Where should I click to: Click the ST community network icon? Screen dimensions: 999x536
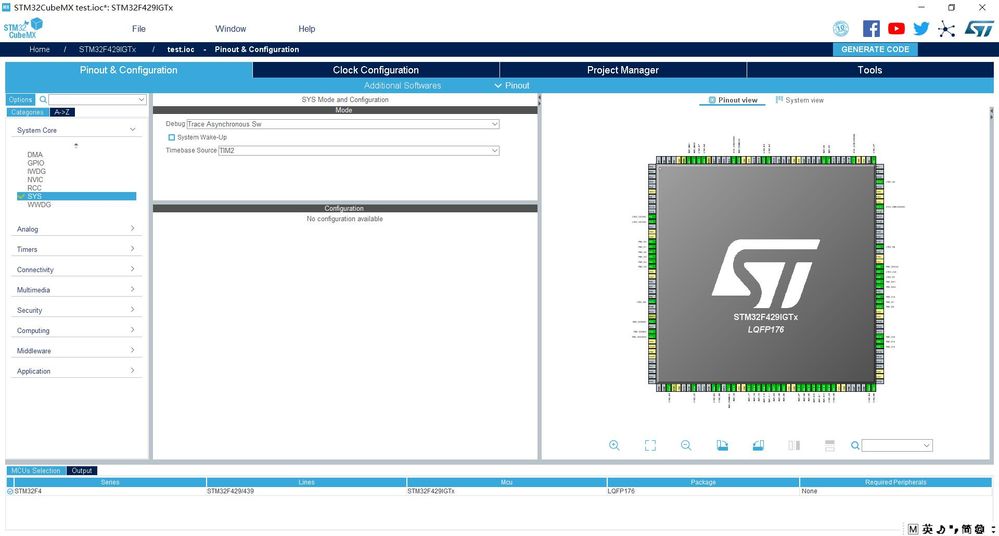pos(946,29)
